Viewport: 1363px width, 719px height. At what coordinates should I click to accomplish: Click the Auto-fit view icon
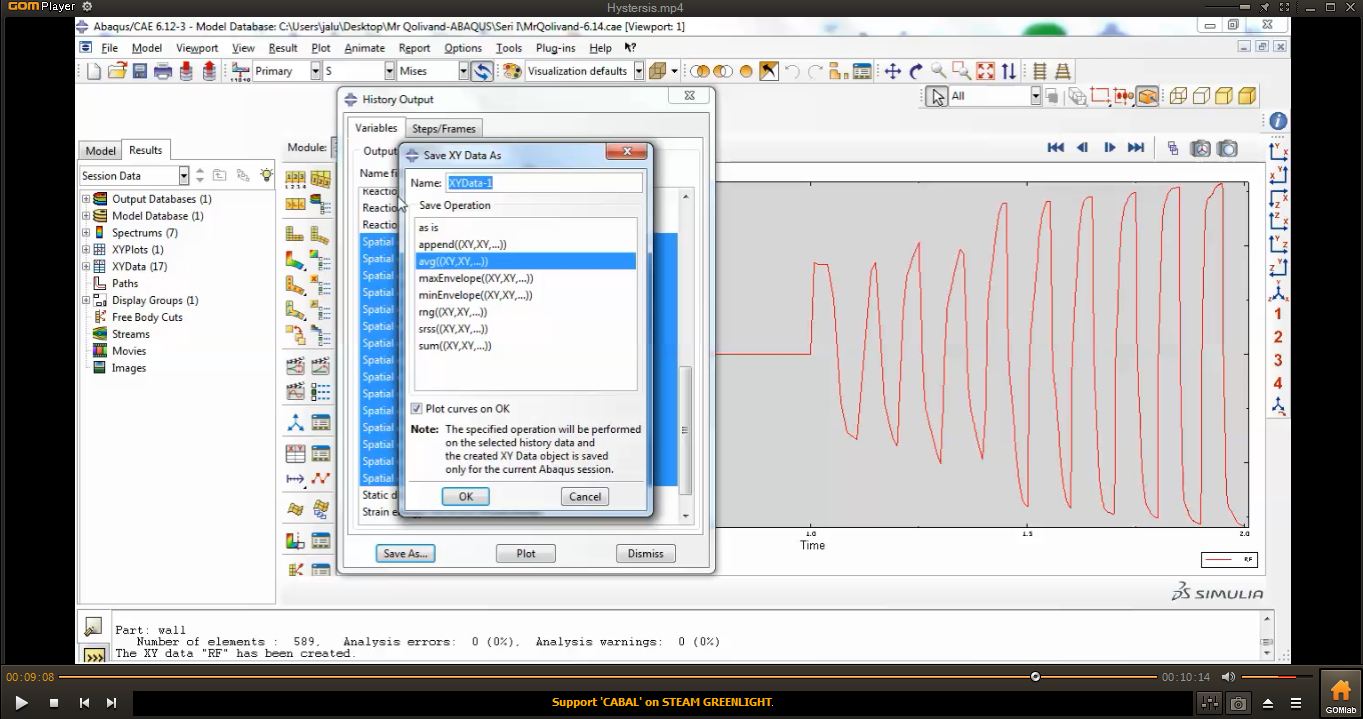tap(985, 71)
